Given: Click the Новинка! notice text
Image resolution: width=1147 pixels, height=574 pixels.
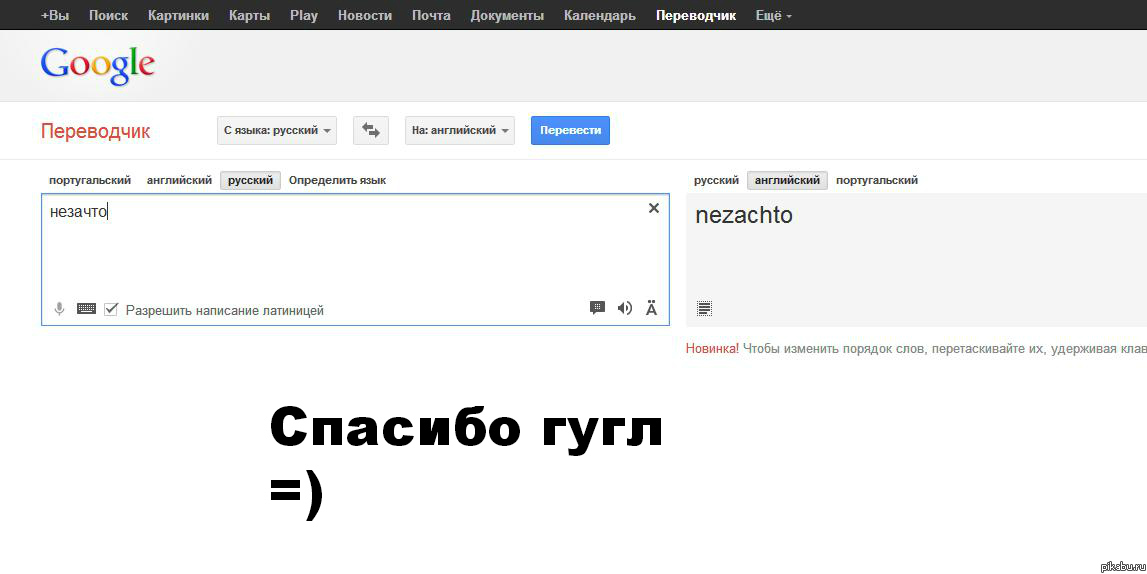Looking at the screenshot, I should (712, 349).
